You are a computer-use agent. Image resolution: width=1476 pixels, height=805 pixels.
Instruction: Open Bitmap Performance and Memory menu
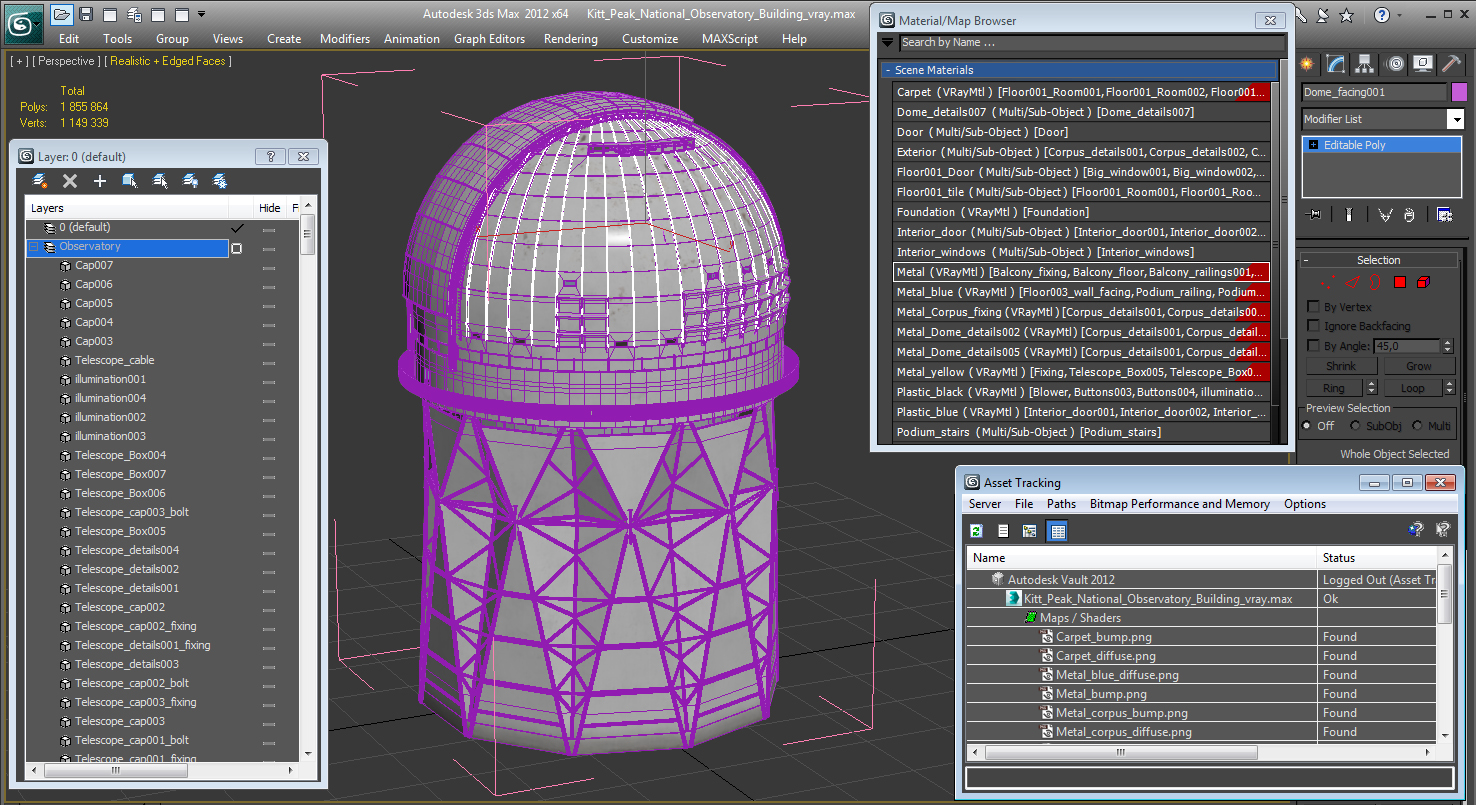pos(1180,504)
